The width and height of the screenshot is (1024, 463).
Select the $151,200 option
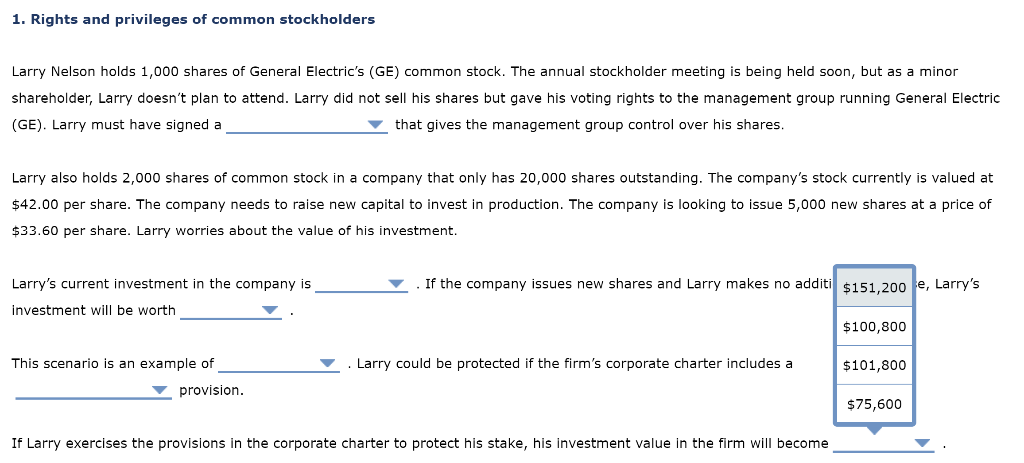tap(874, 287)
